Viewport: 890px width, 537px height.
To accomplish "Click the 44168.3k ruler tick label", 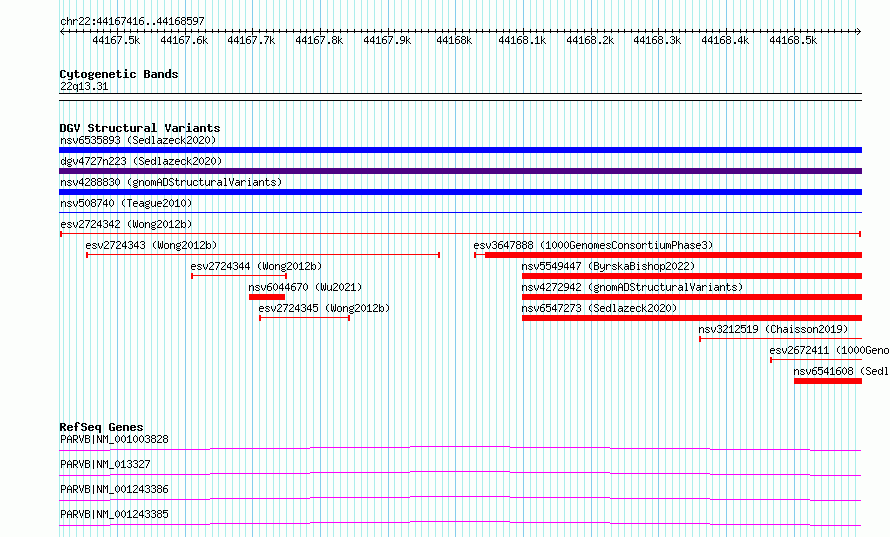I will (x=657, y=40).
